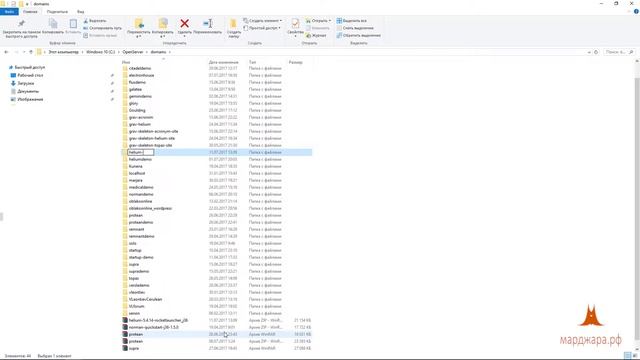
Task: Open address bar history dropdown arrow
Action: [x=589, y=52]
